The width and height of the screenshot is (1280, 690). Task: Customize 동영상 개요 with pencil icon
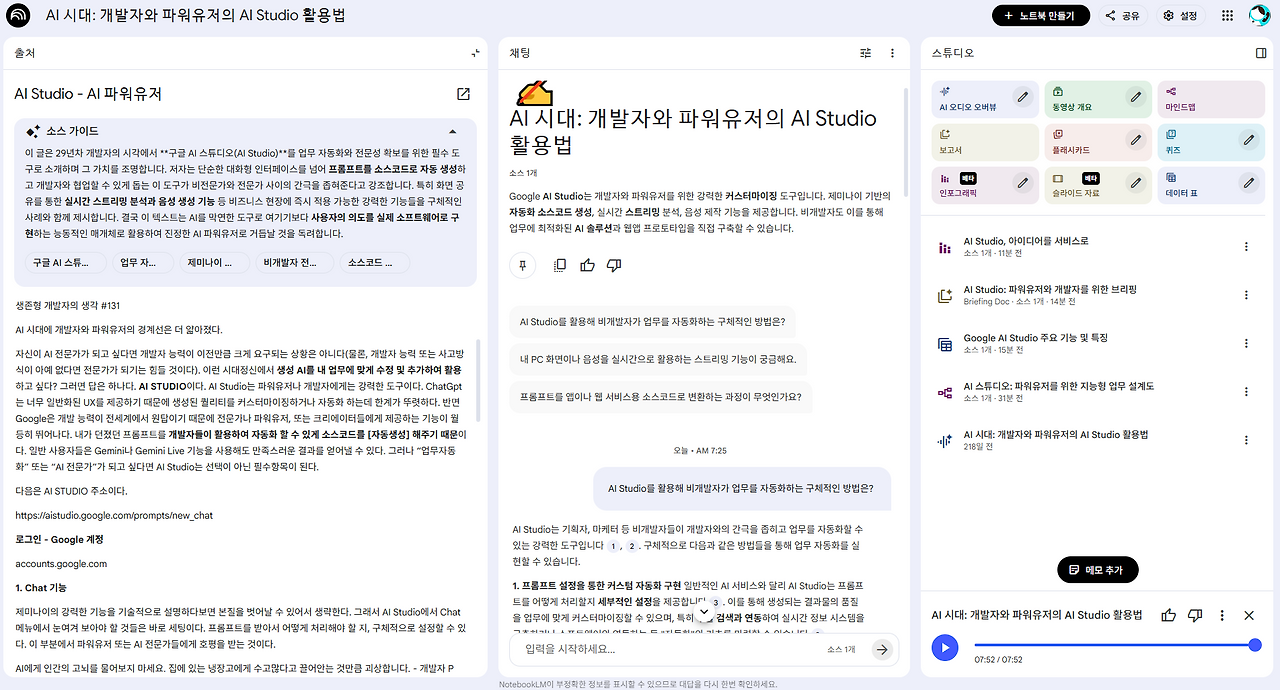click(1136, 97)
